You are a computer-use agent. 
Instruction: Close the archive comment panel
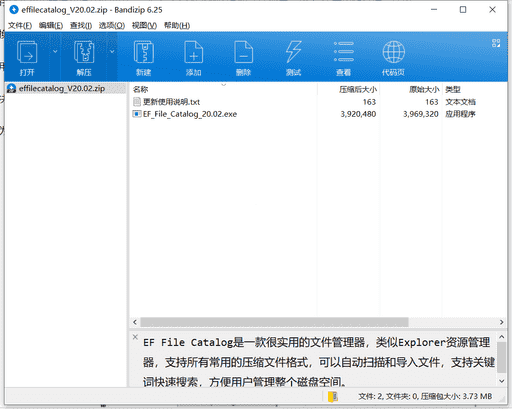click(x=135, y=337)
